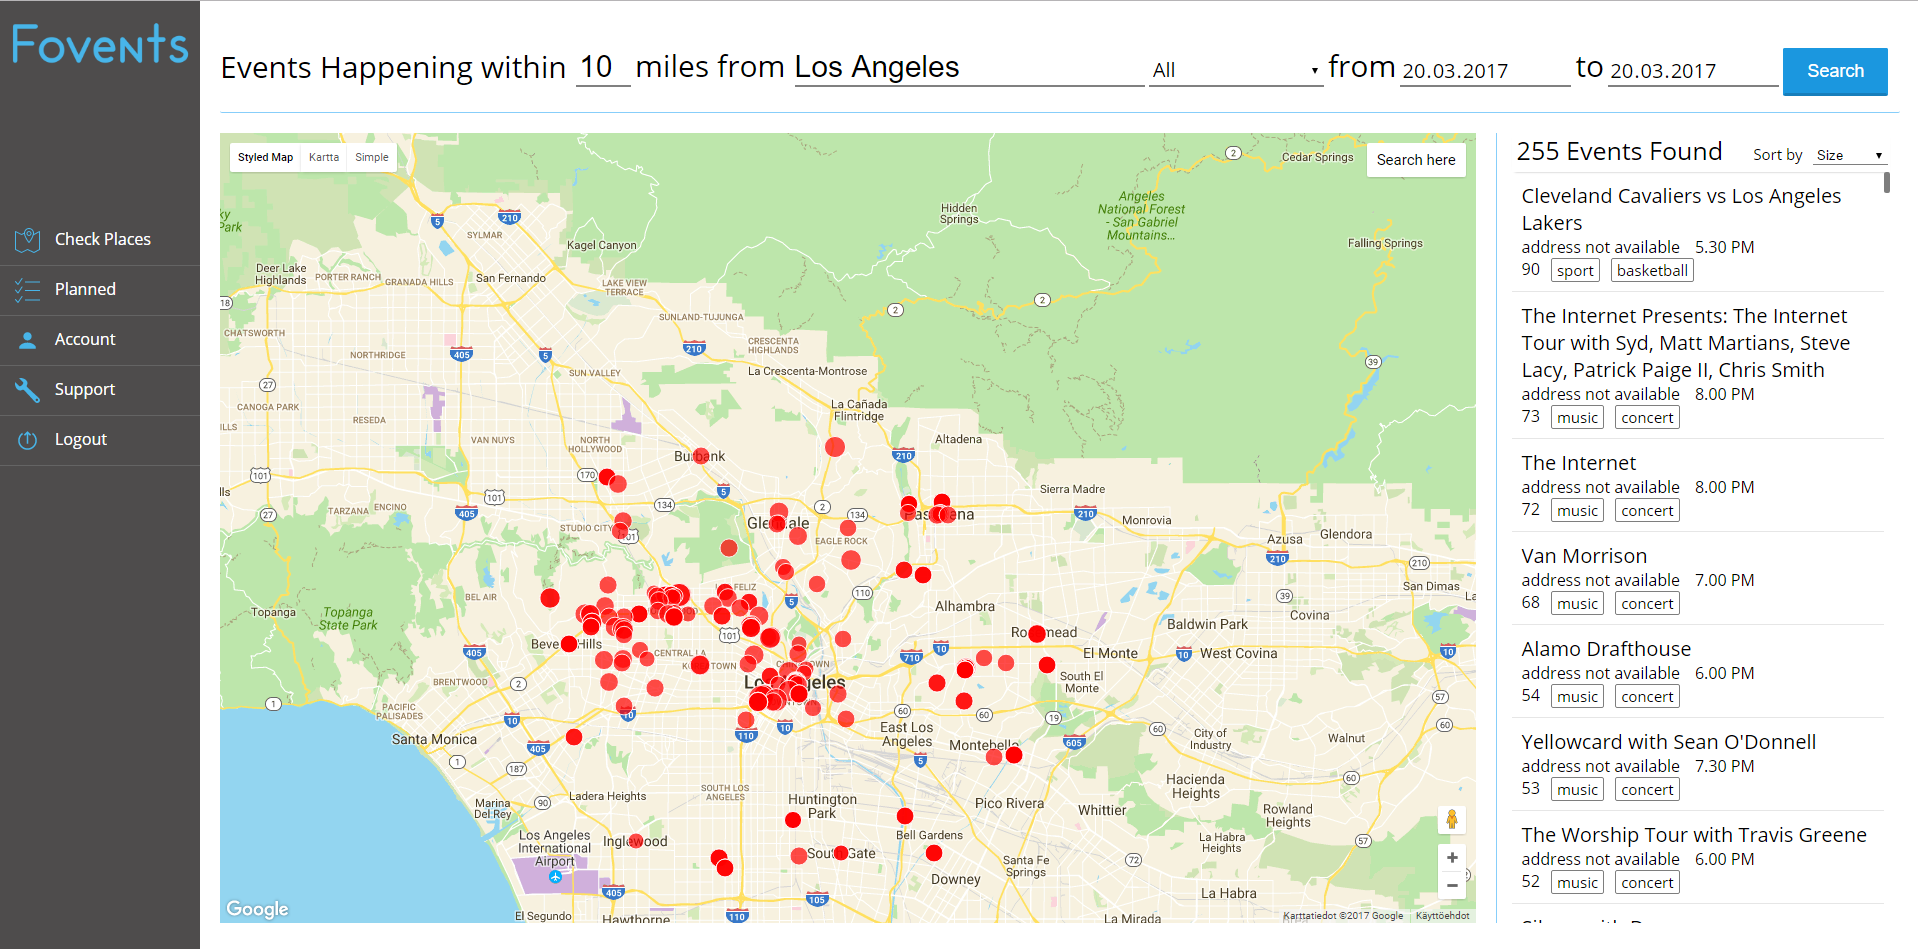
Task: Select the red marker nearest Bel Air
Action: pos(550,598)
